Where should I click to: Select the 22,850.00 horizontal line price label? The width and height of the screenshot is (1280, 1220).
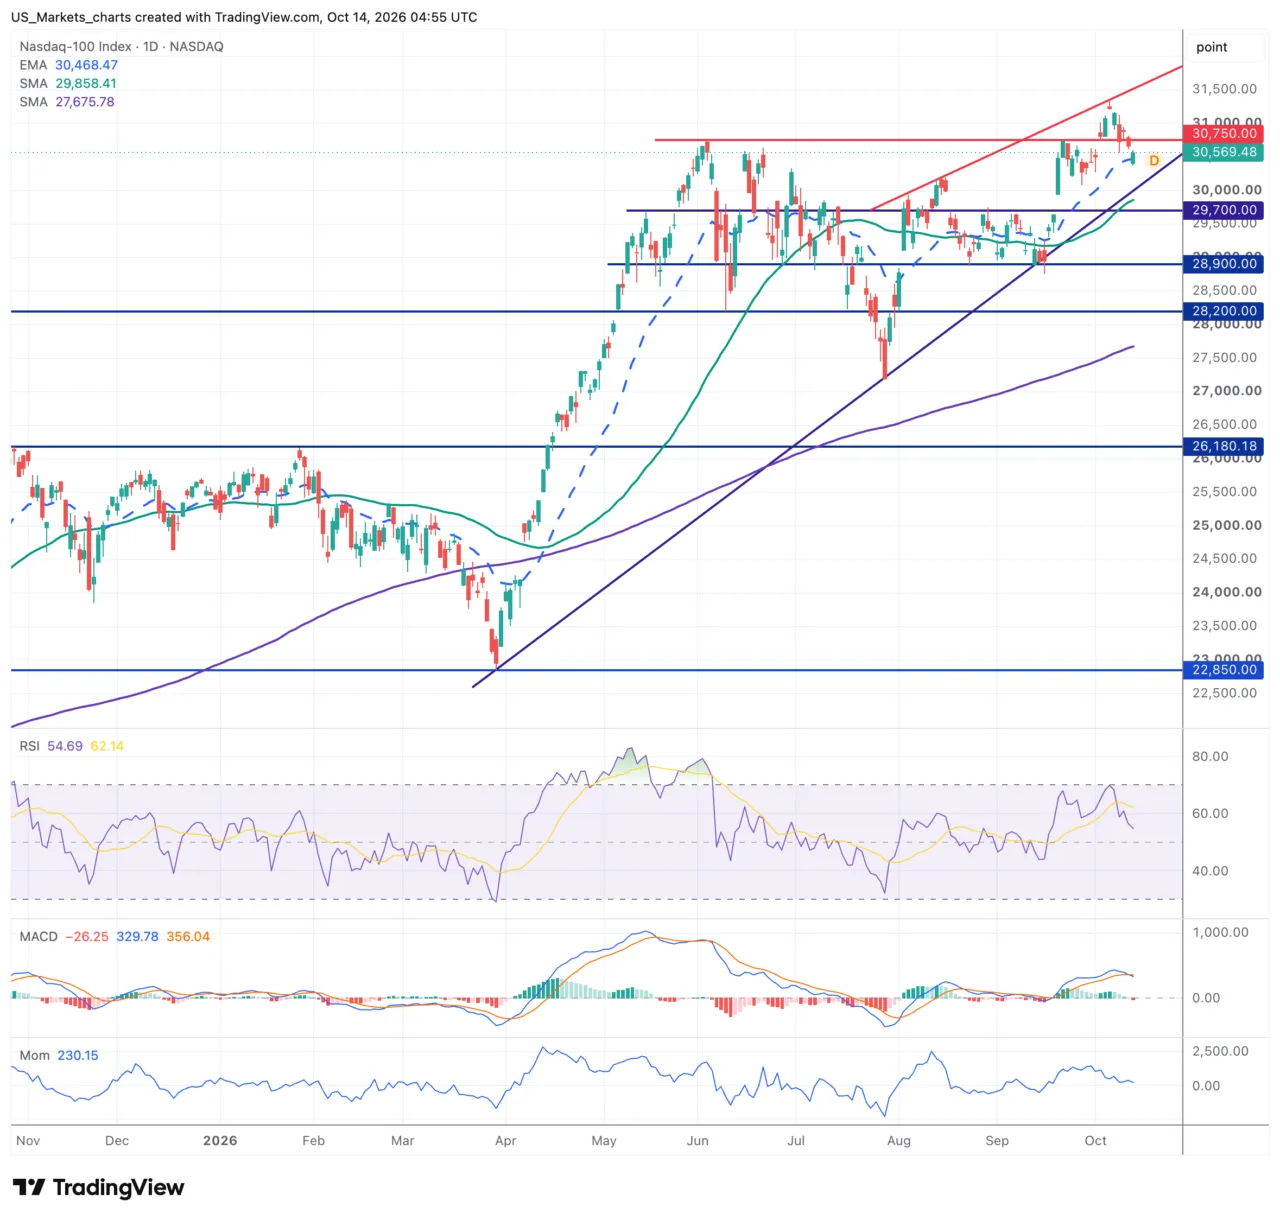click(x=1224, y=670)
